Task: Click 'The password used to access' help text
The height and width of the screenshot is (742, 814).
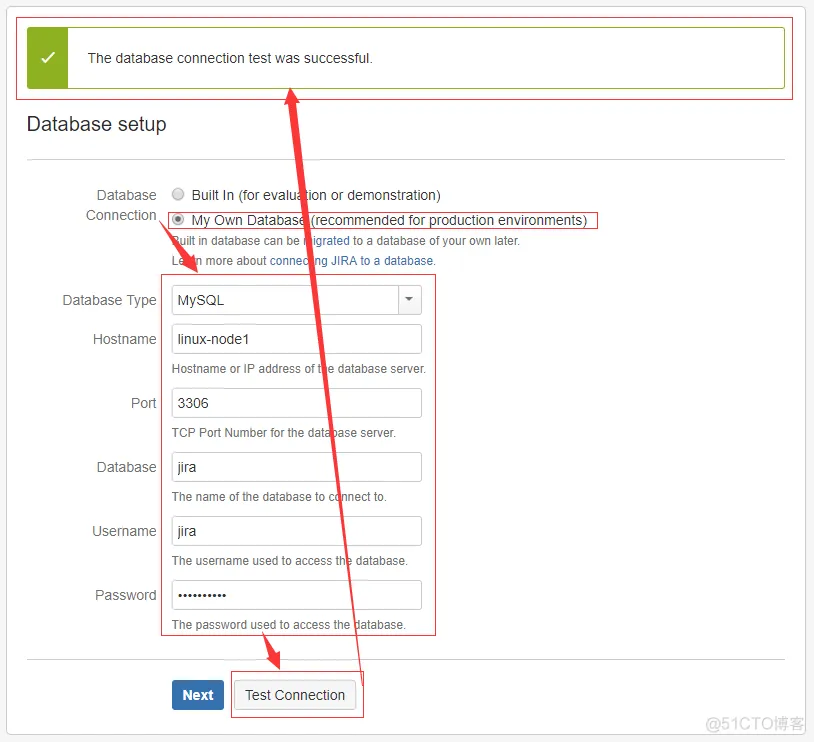Action: point(289,625)
